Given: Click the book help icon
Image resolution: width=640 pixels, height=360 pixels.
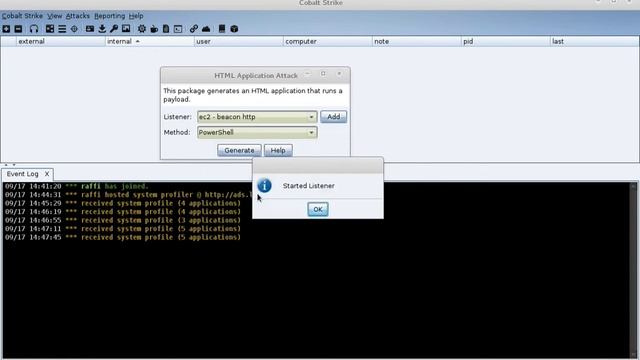Looking at the screenshot, I should coord(222,29).
